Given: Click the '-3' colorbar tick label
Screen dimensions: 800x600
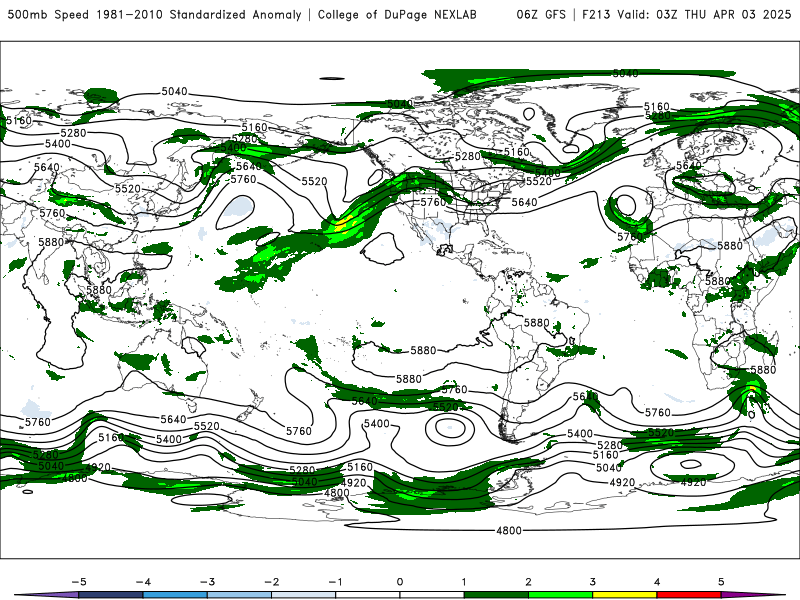Looking at the screenshot, I should (207, 582).
